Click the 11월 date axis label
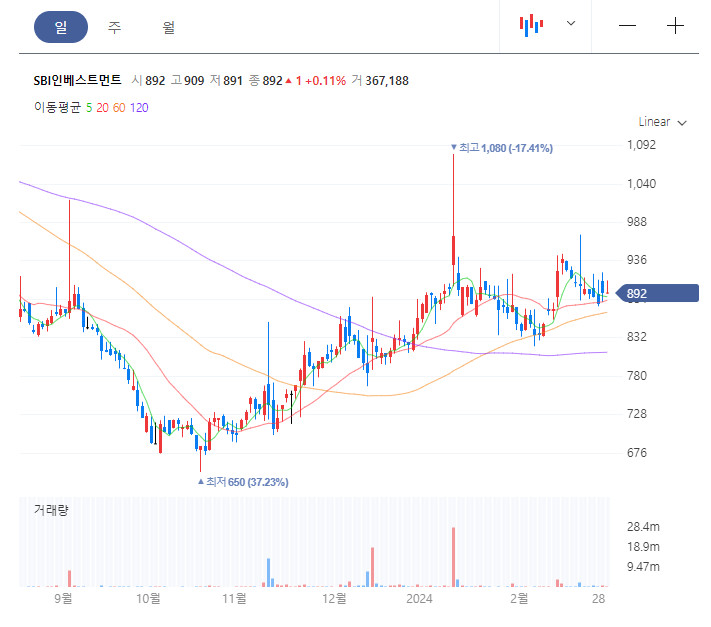 pyautogui.click(x=234, y=599)
